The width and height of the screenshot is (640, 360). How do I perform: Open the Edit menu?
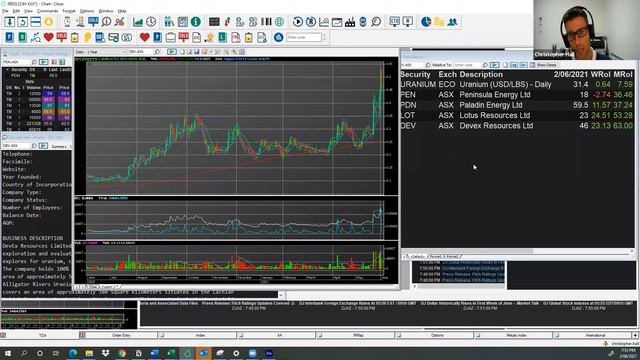pos(16,11)
